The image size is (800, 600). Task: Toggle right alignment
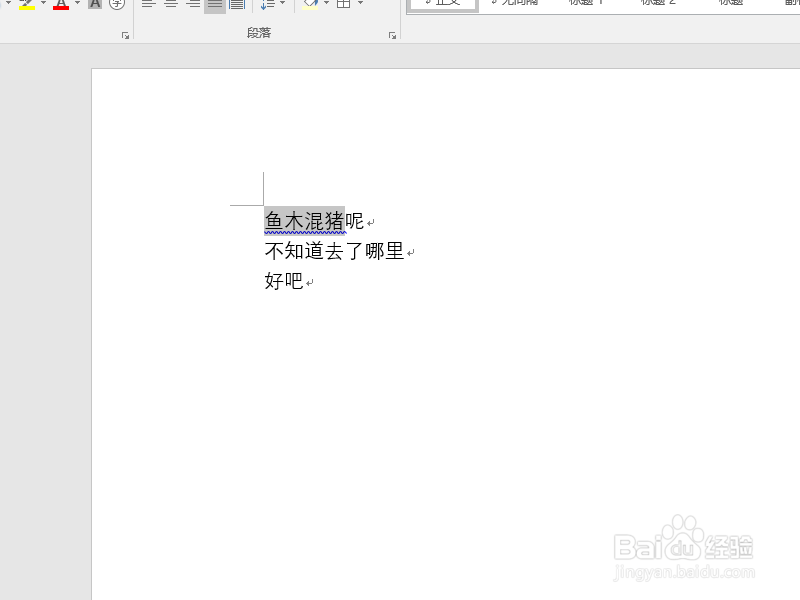192,5
